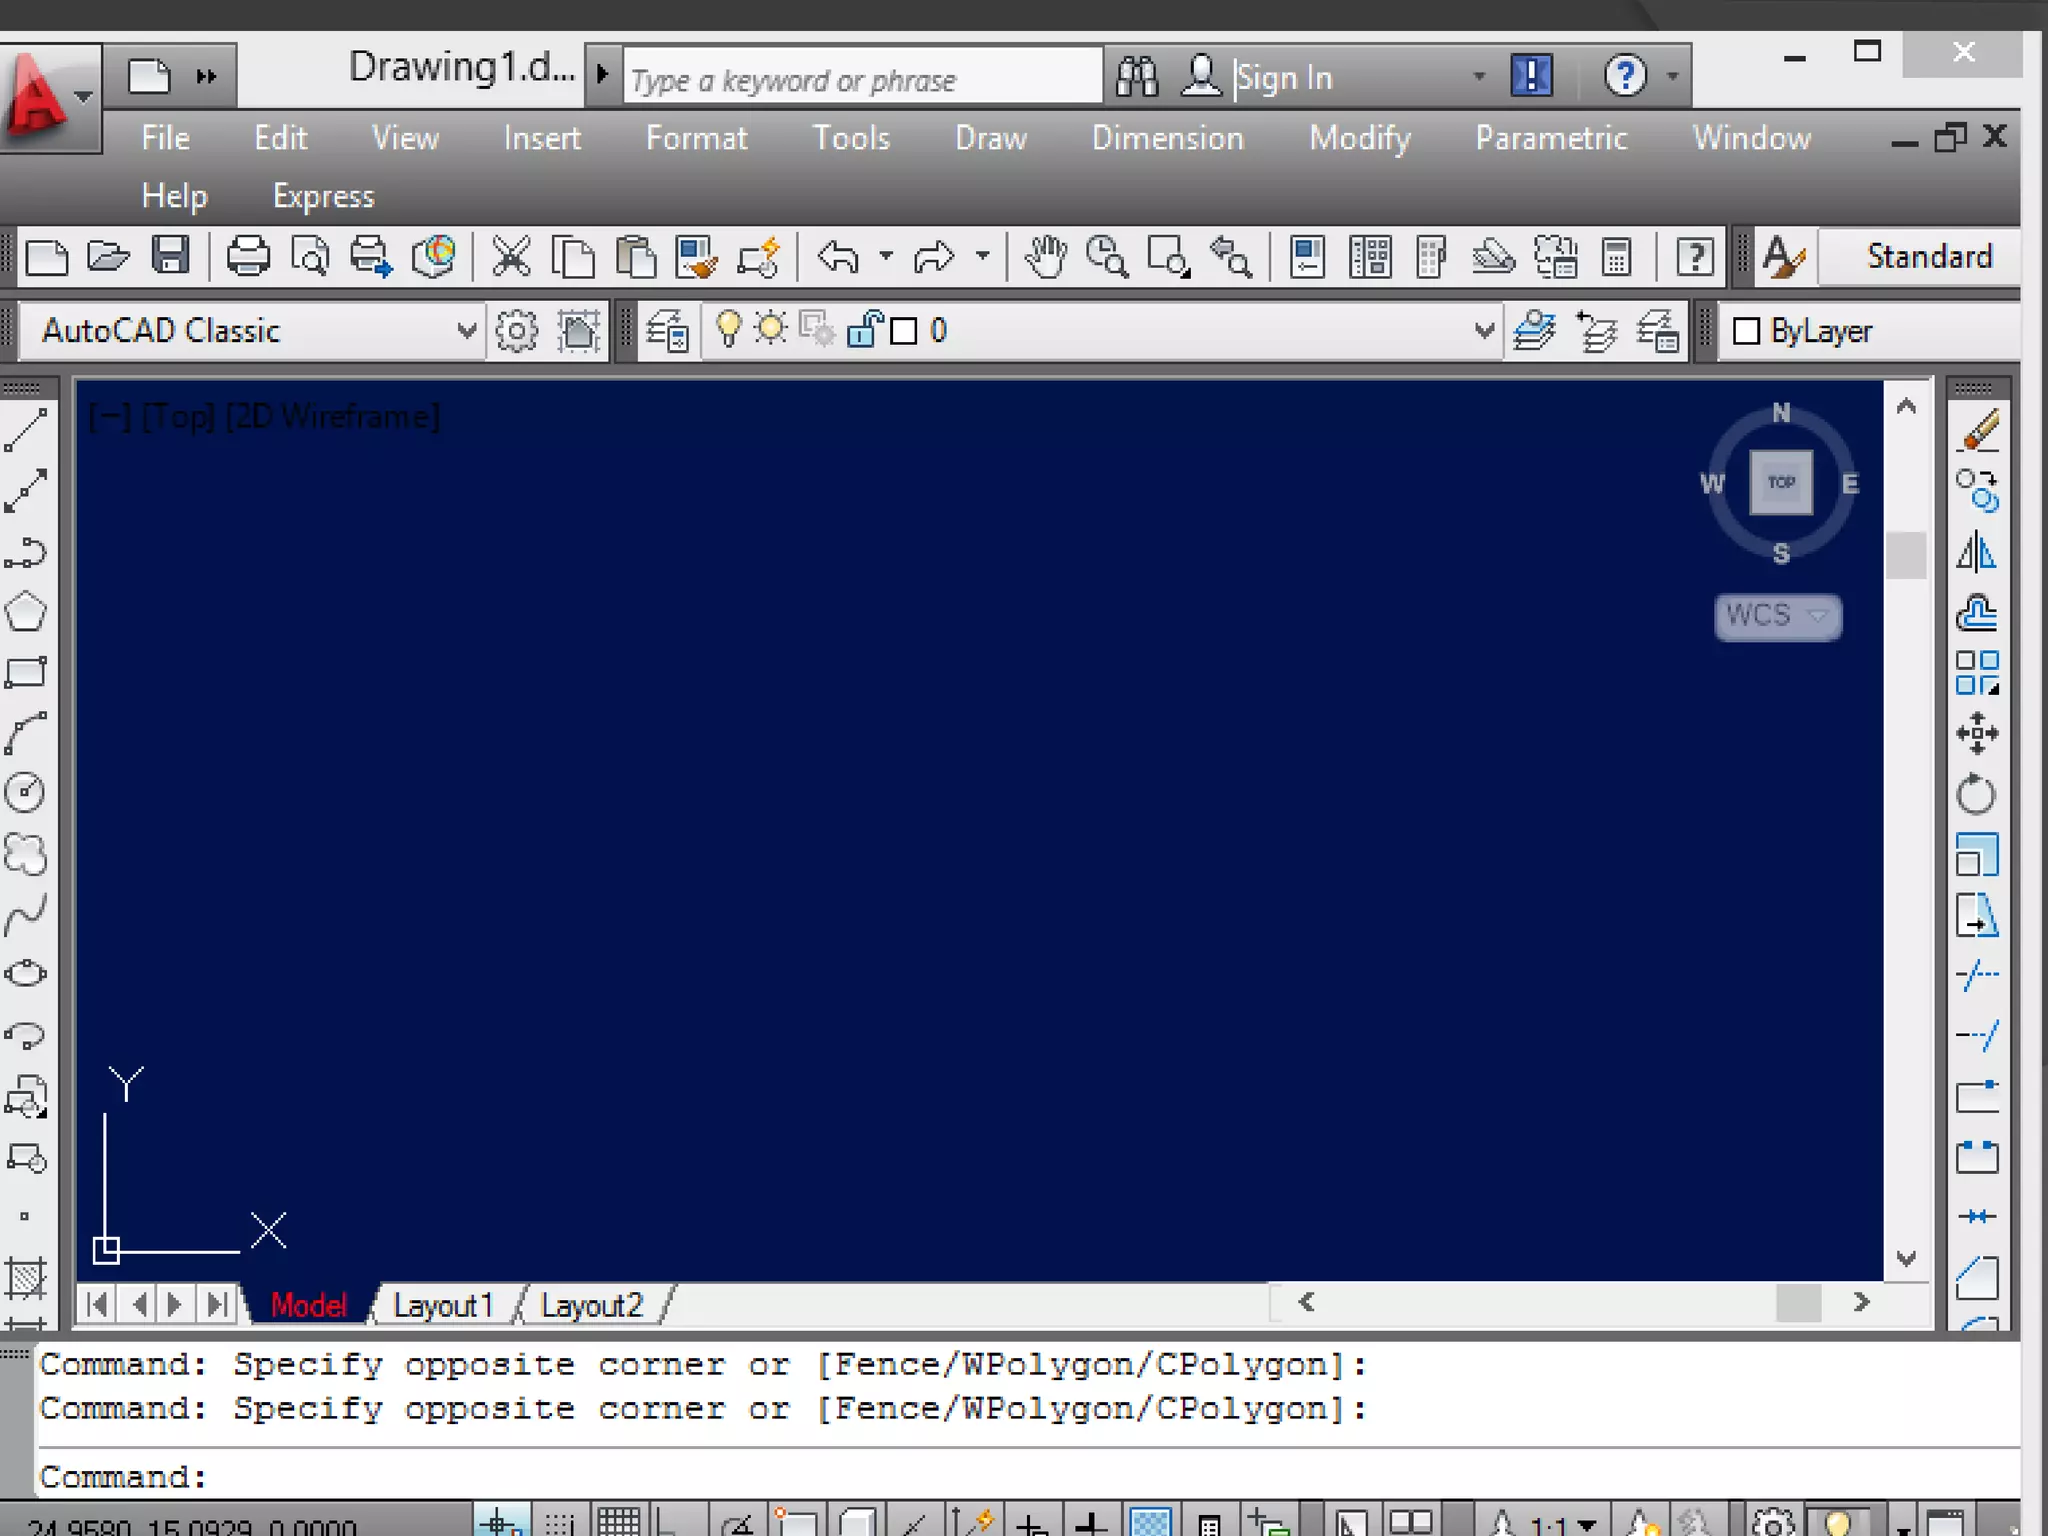Screen dimensions: 2048x1536
Task: Open the Layer Properties Manager icon
Action: click(667, 331)
